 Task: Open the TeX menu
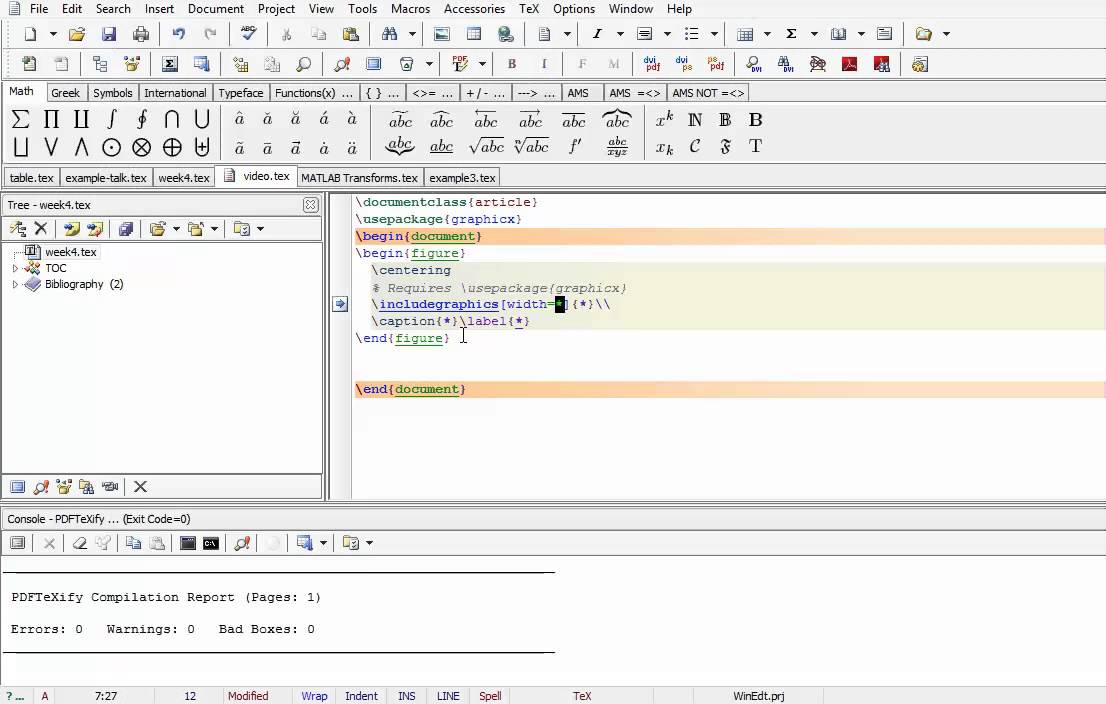tap(529, 8)
